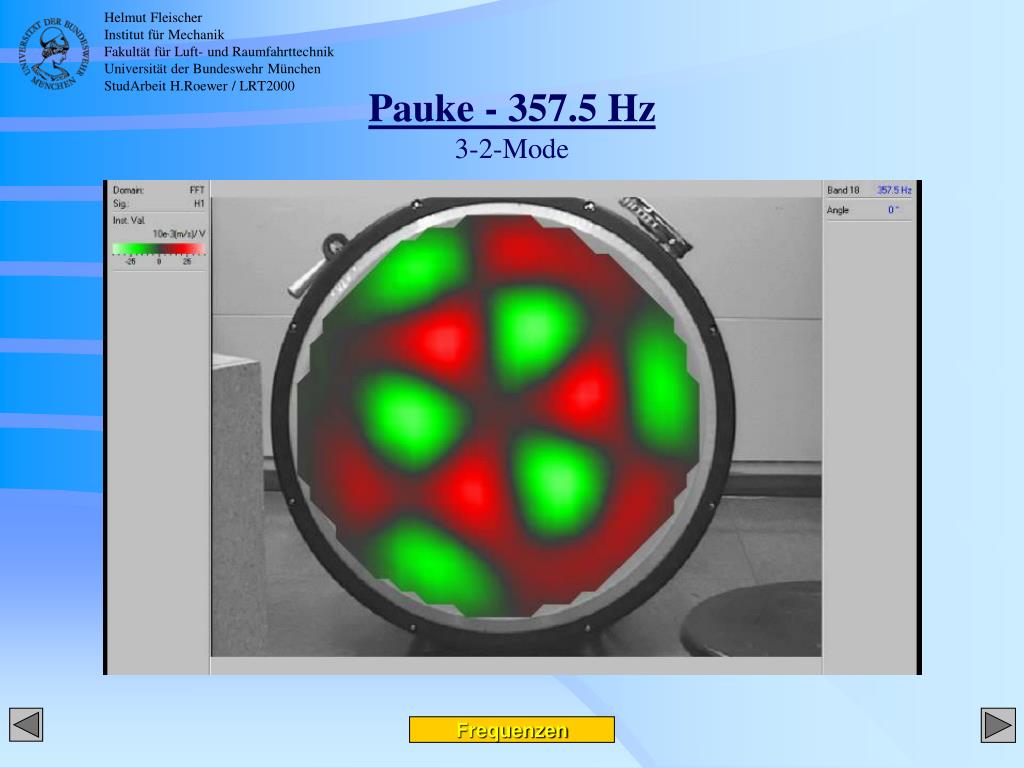Click the Institut für Mechanik line
The height and width of the screenshot is (768, 1024).
point(164,35)
